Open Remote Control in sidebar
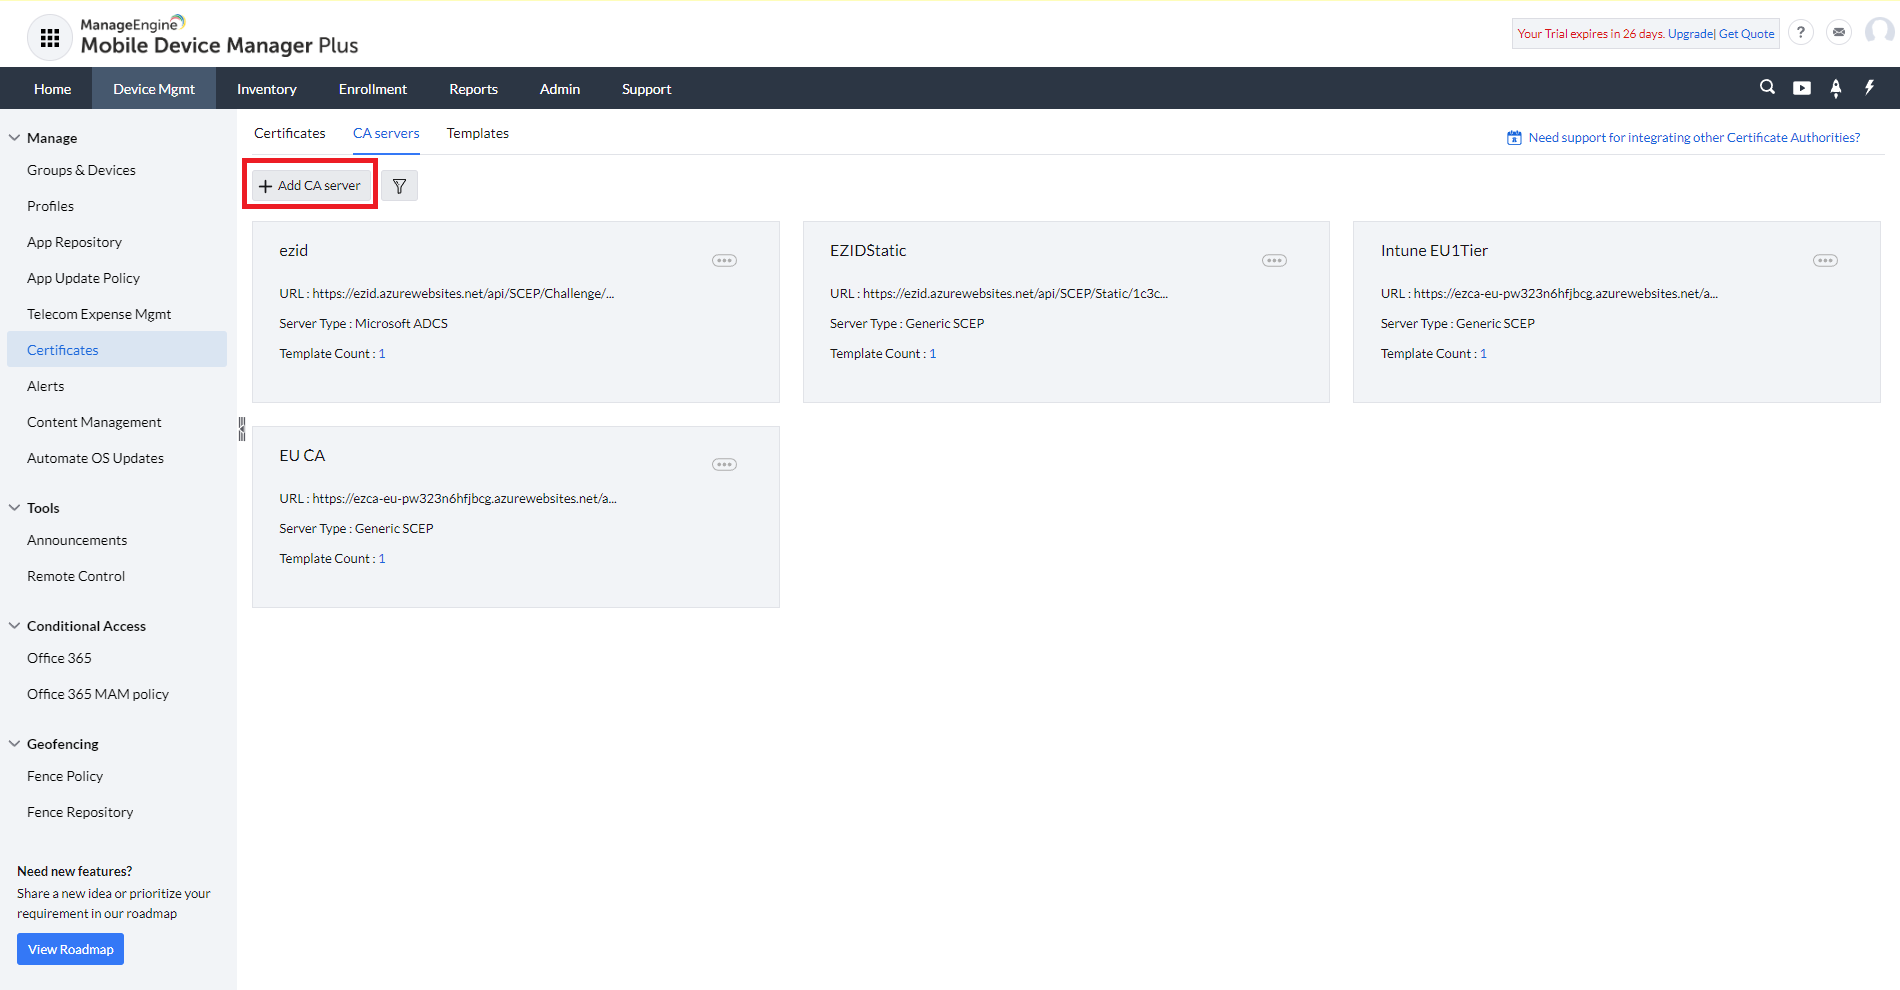Viewport: 1900px width, 990px height. click(76, 576)
